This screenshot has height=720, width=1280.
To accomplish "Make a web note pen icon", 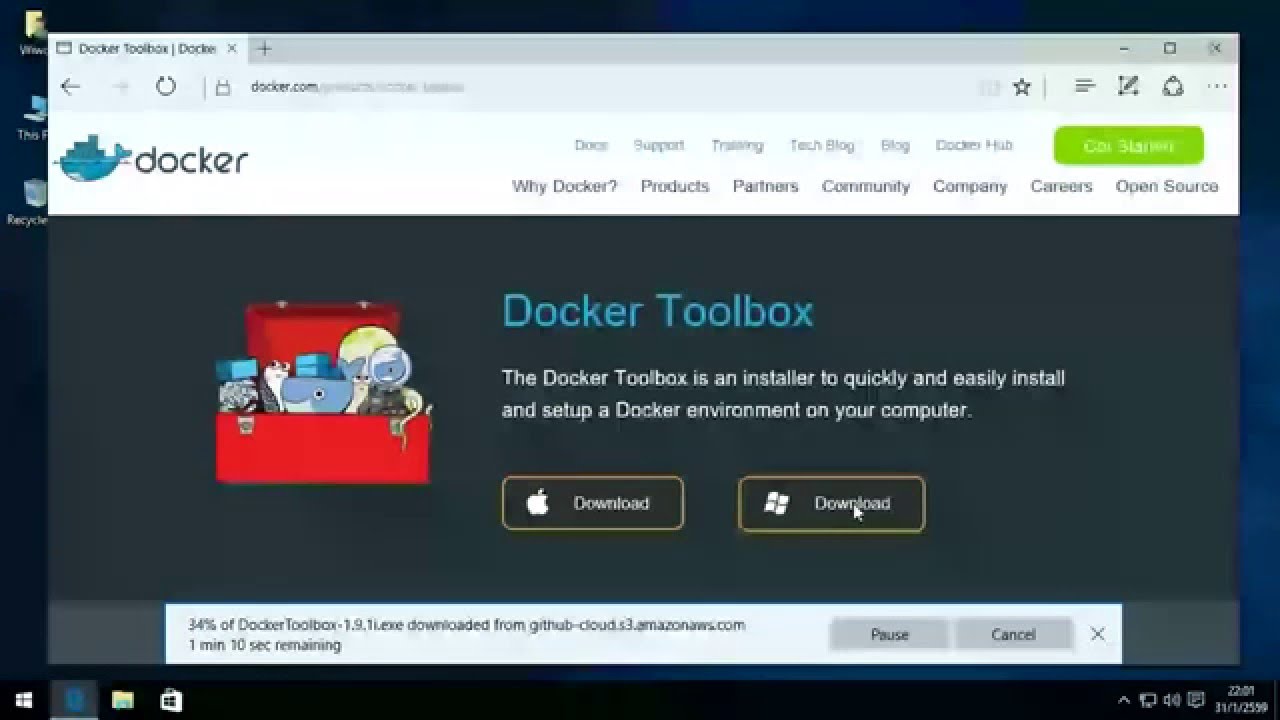I will click(x=1129, y=87).
